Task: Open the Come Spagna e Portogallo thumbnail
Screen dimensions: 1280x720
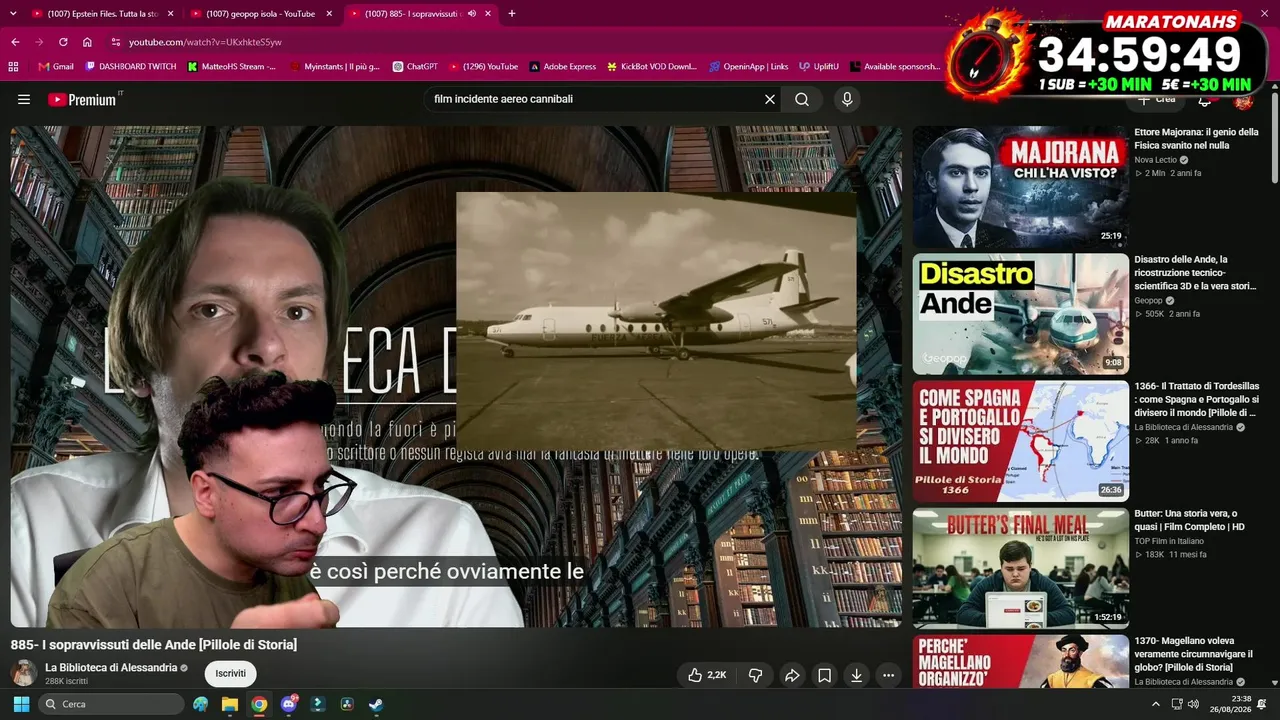Action: (x=1021, y=441)
